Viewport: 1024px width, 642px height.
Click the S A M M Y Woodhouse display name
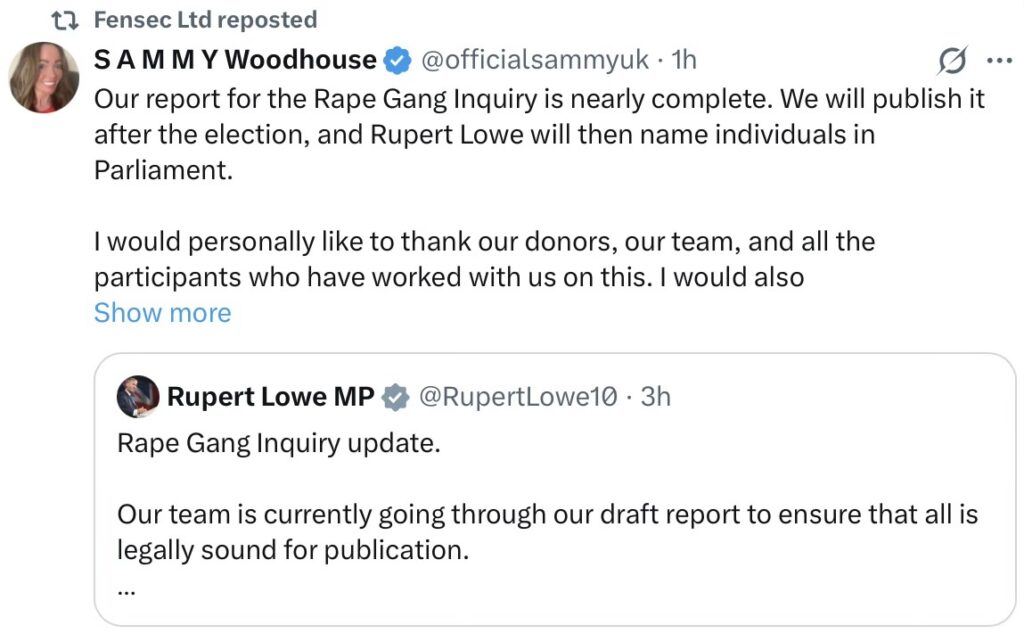235,61
